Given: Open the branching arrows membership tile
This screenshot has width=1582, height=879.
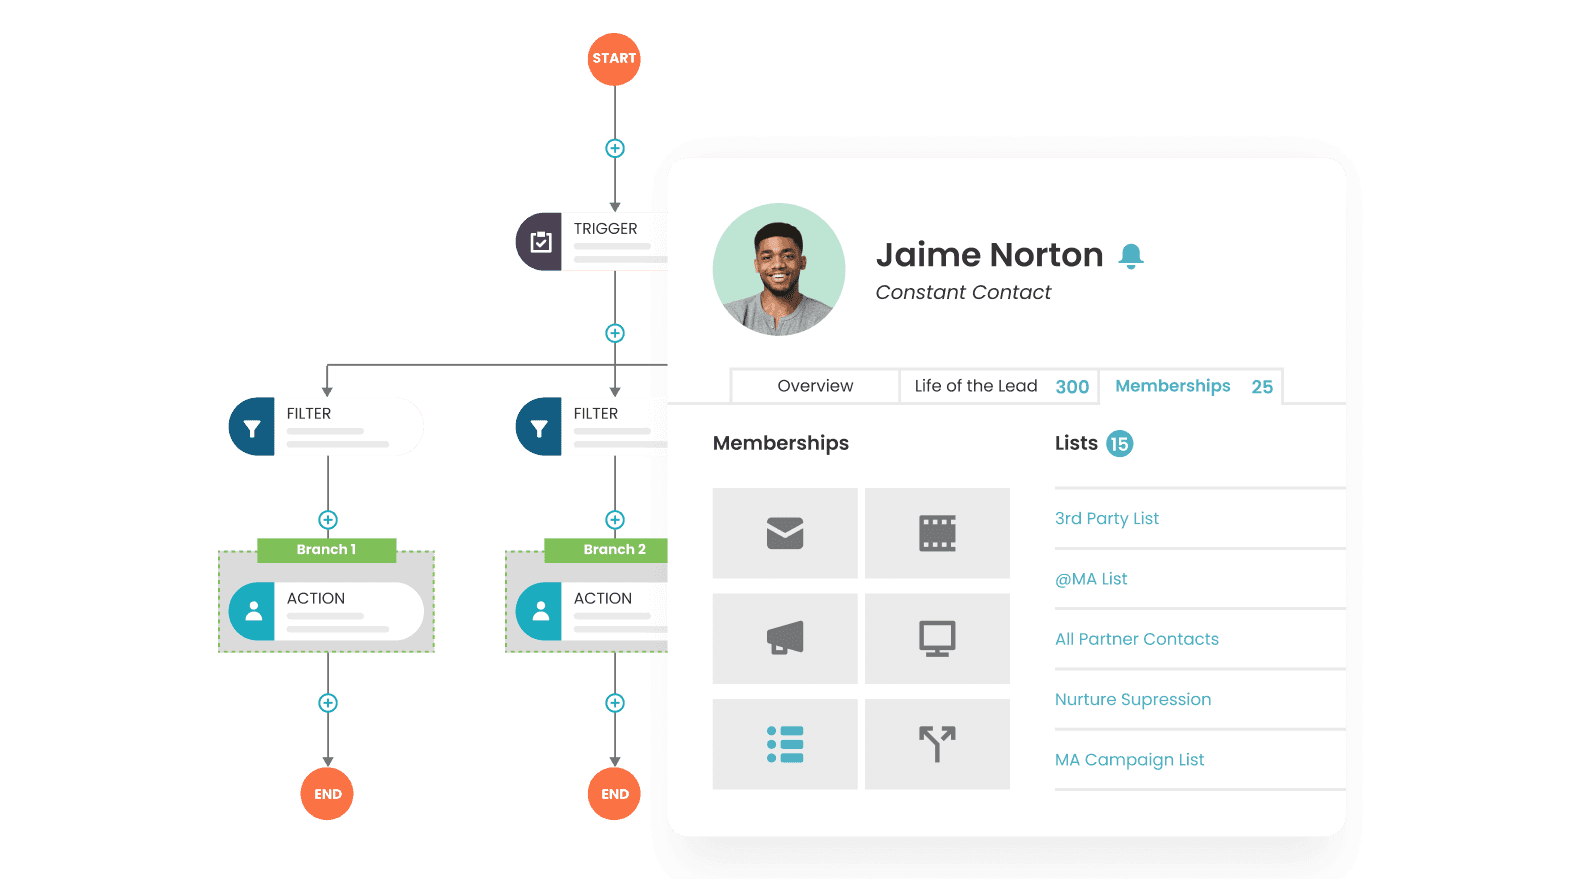Looking at the screenshot, I should coord(937,744).
